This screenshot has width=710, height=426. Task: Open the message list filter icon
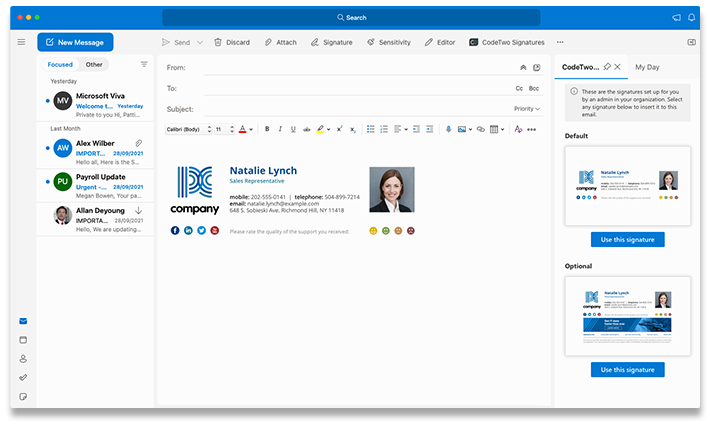click(144, 64)
